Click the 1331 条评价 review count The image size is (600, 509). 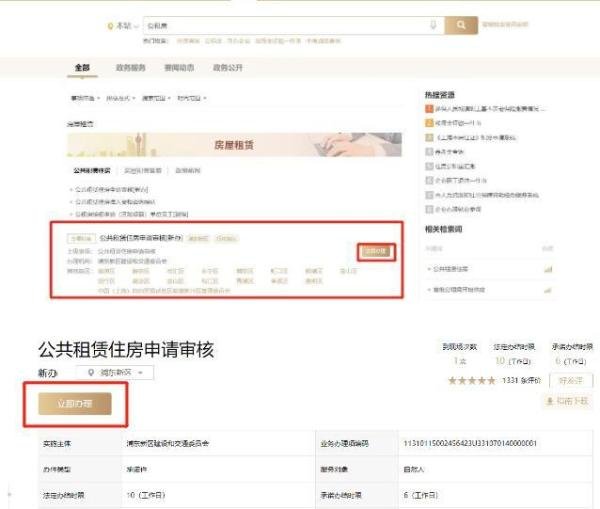(522, 380)
